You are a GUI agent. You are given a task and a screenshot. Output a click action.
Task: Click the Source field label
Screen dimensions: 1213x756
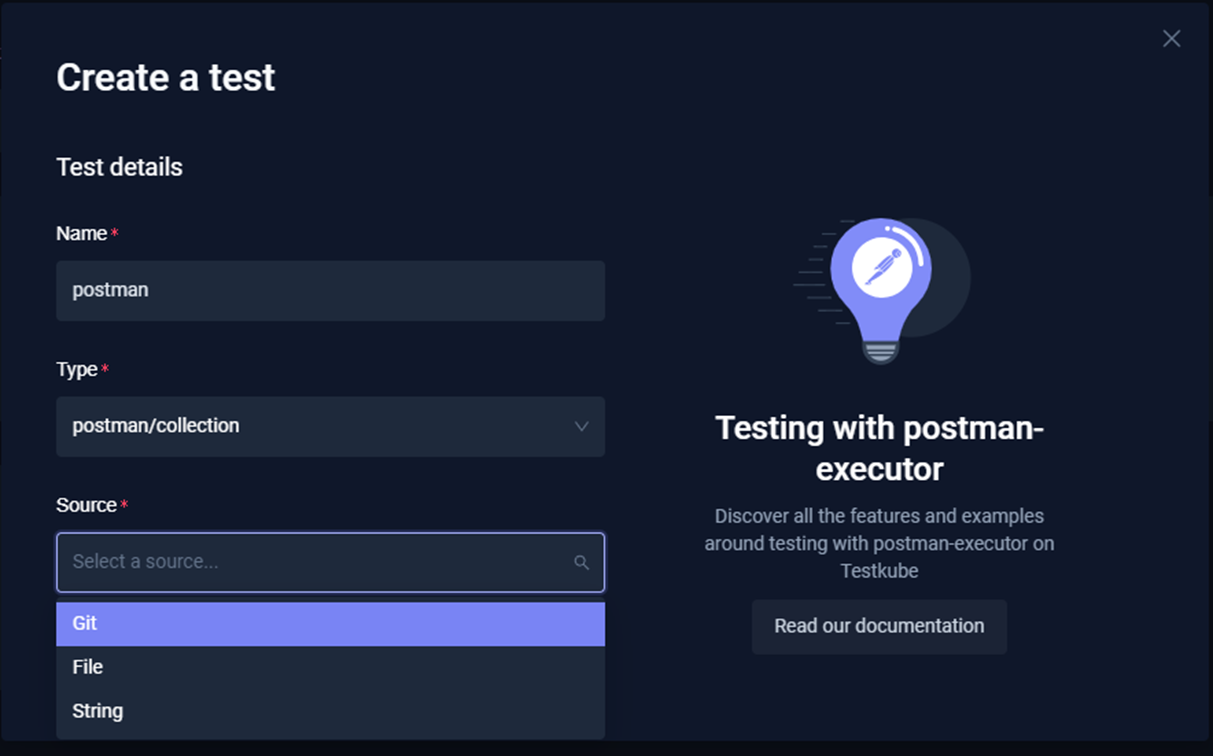click(87, 506)
